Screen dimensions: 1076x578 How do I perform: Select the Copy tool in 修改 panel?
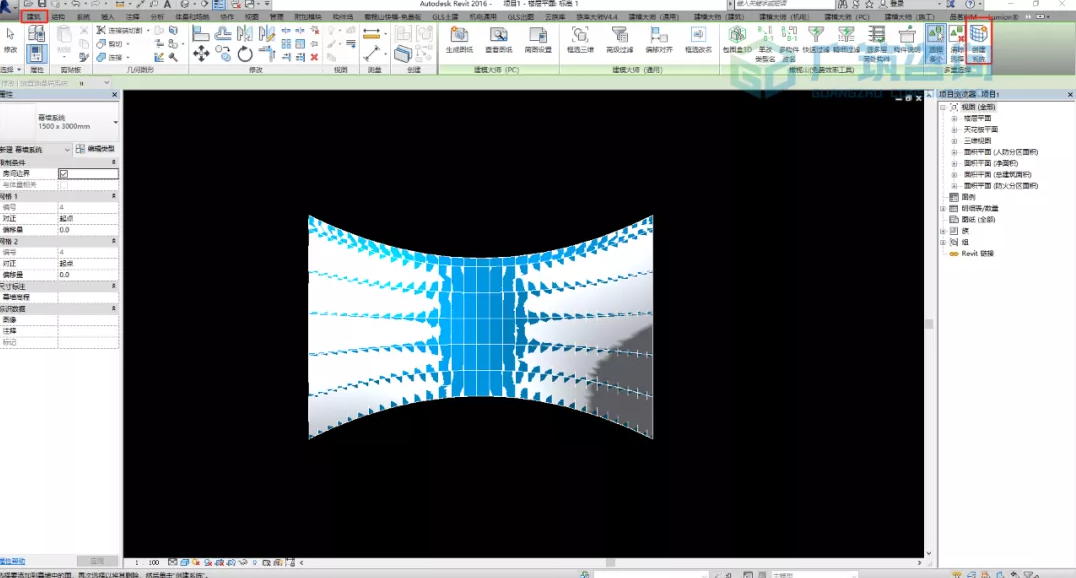[223, 54]
